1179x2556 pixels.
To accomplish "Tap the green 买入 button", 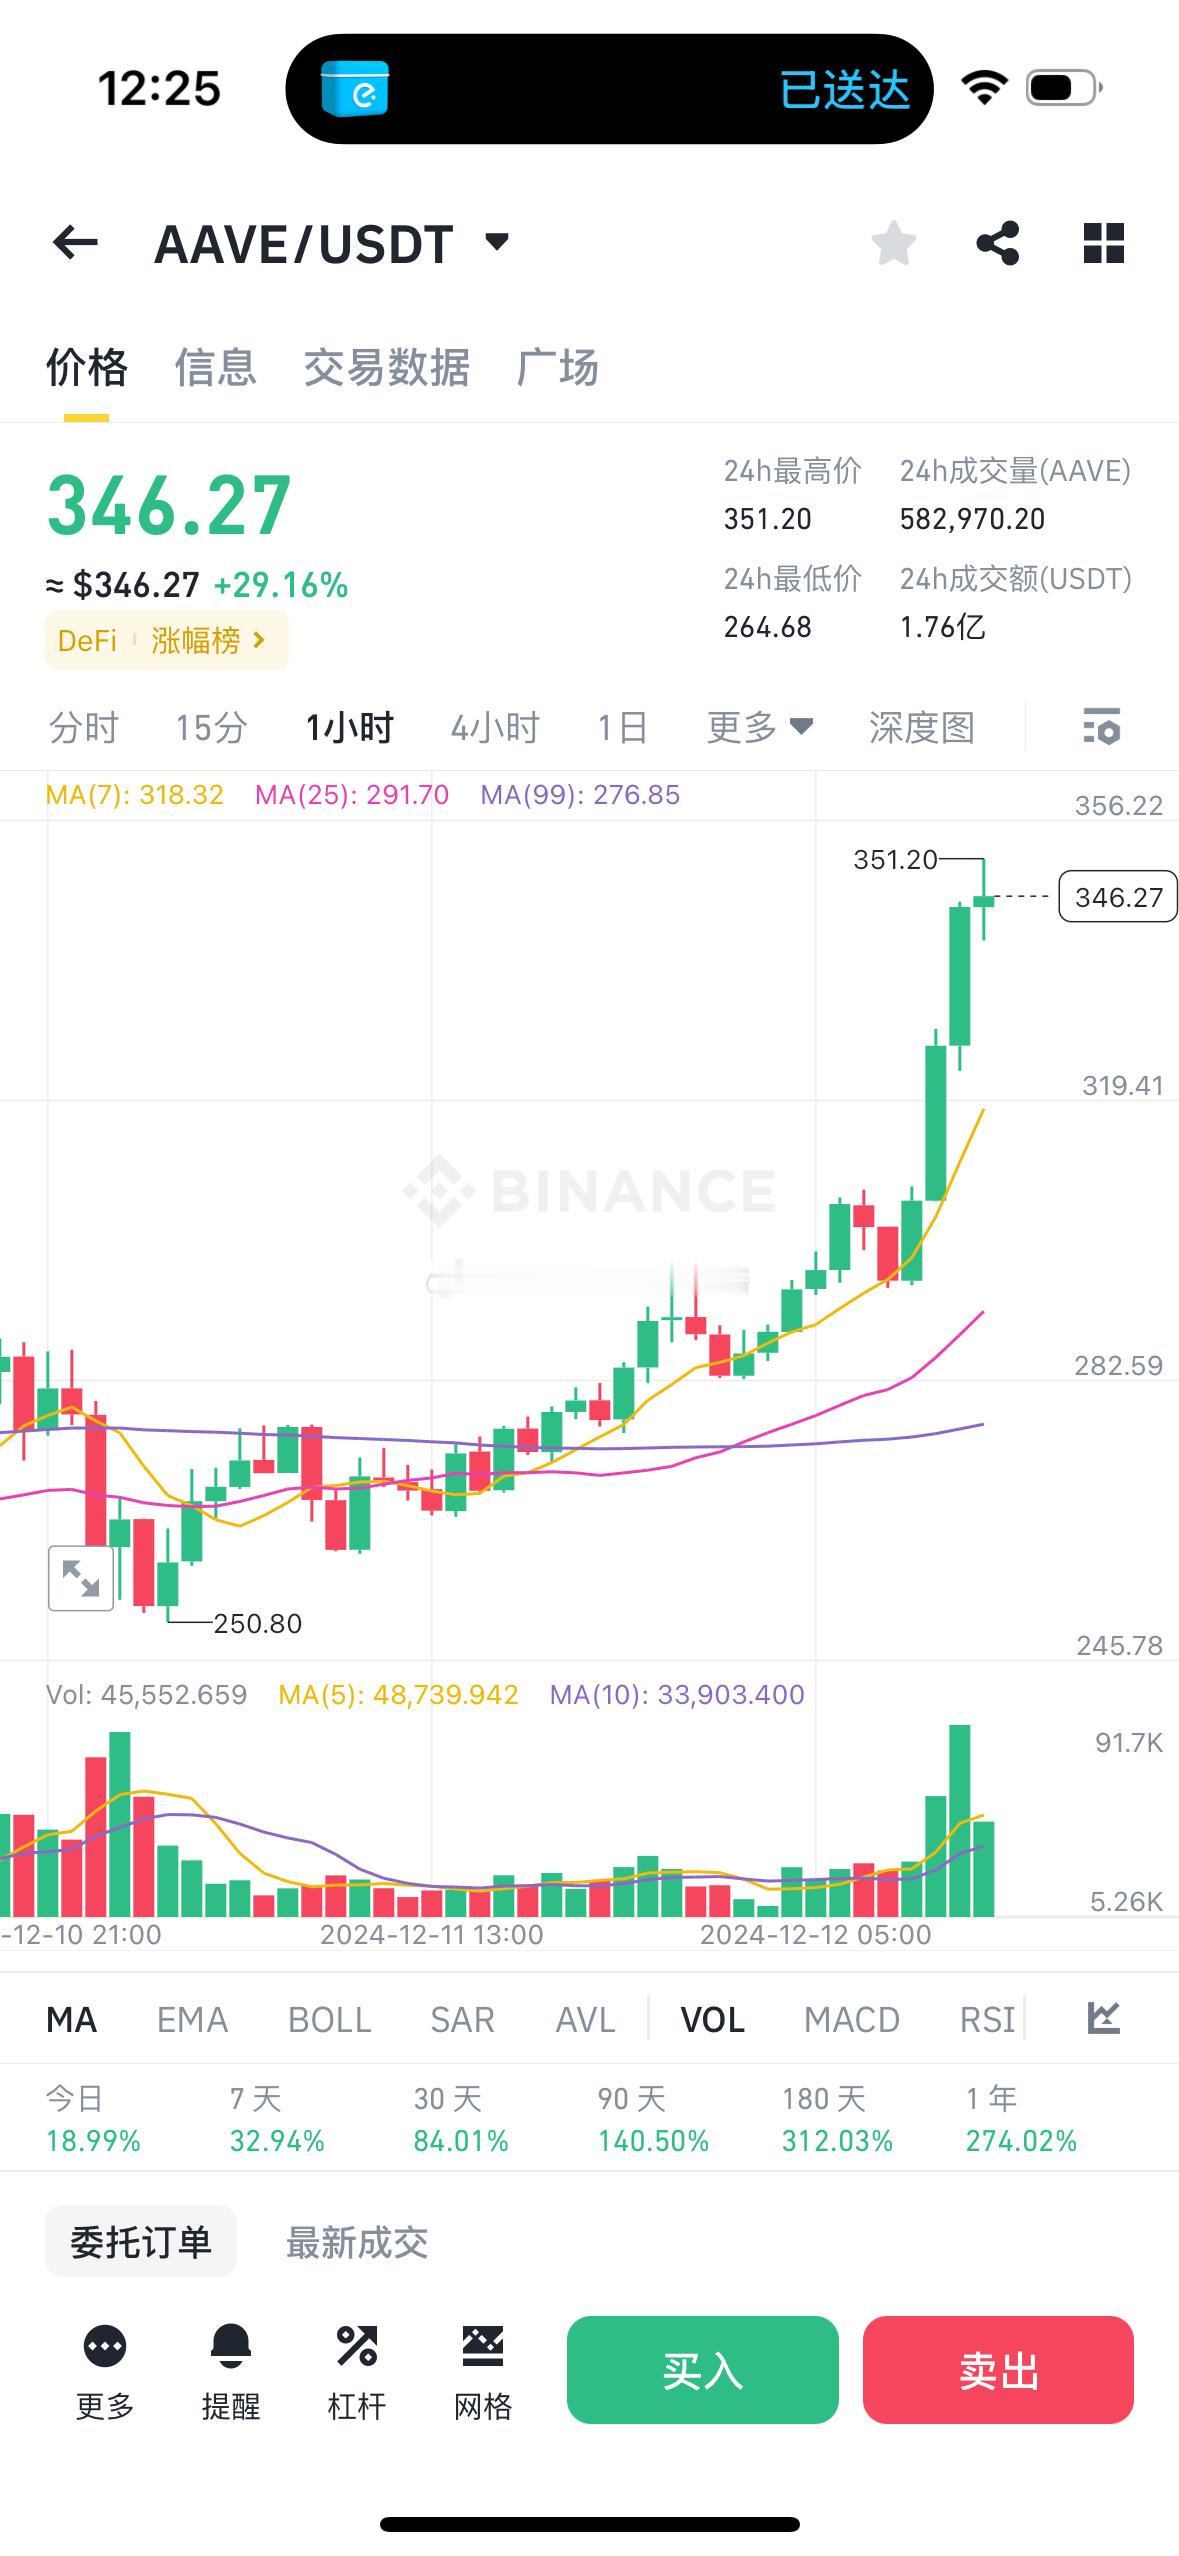I will (702, 2369).
